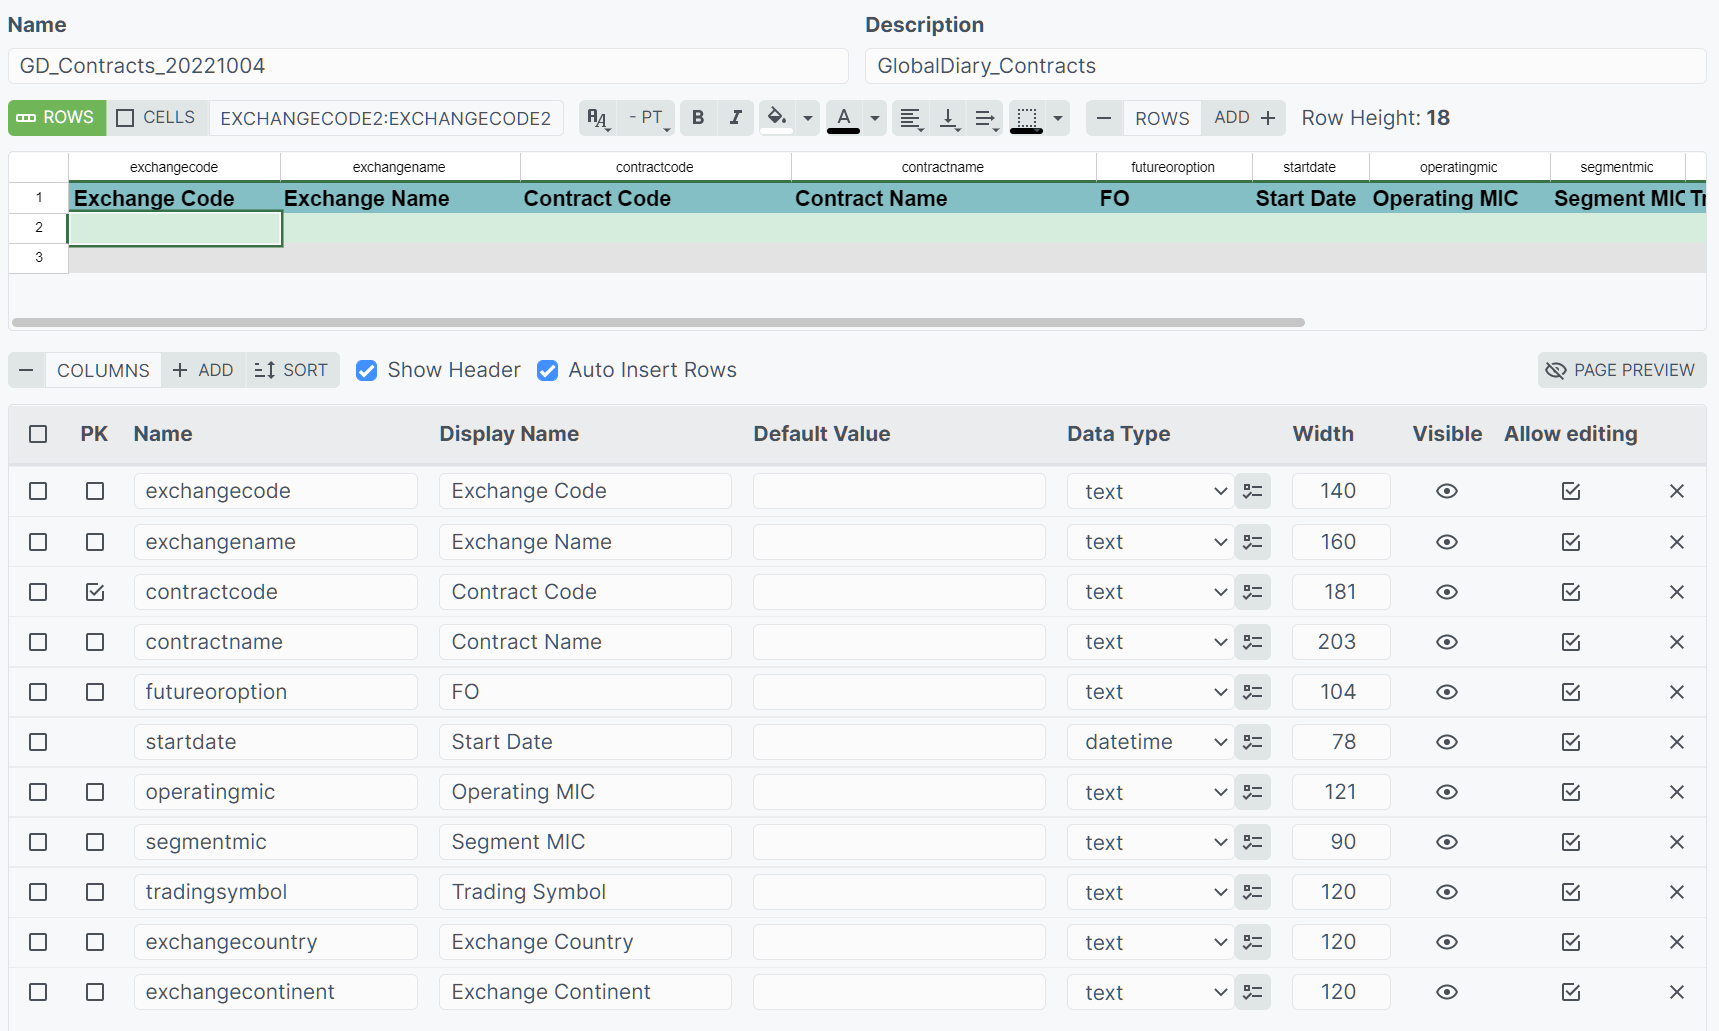Expand the border style dropdown arrow
This screenshot has width=1719, height=1031.
pyautogui.click(x=1058, y=118)
